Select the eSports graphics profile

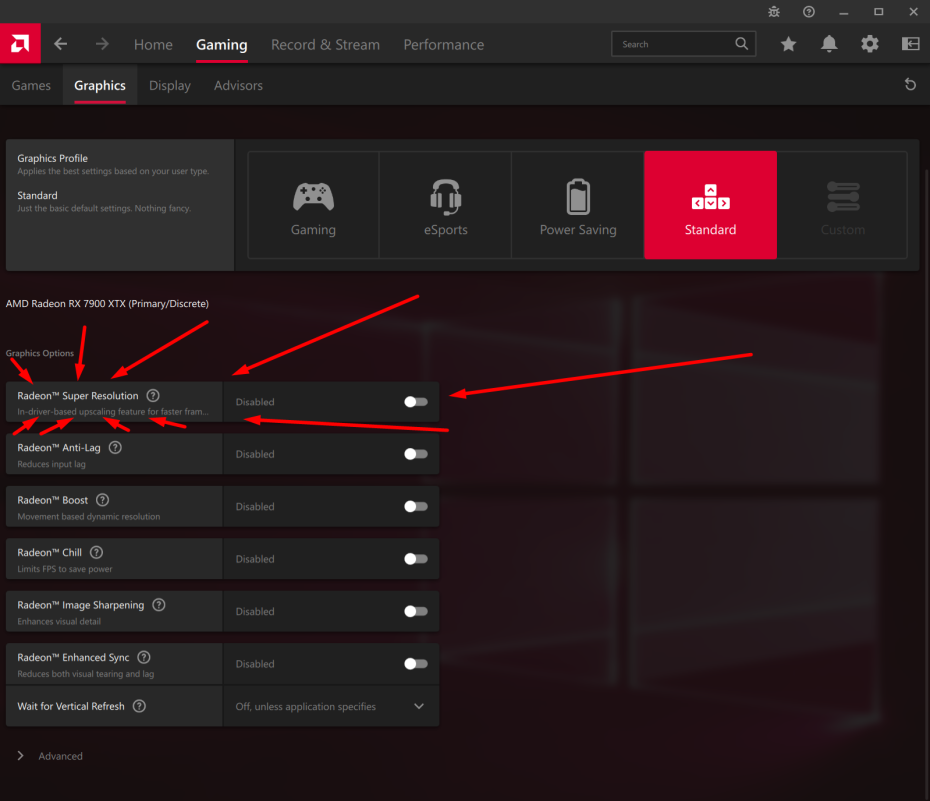[445, 206]
